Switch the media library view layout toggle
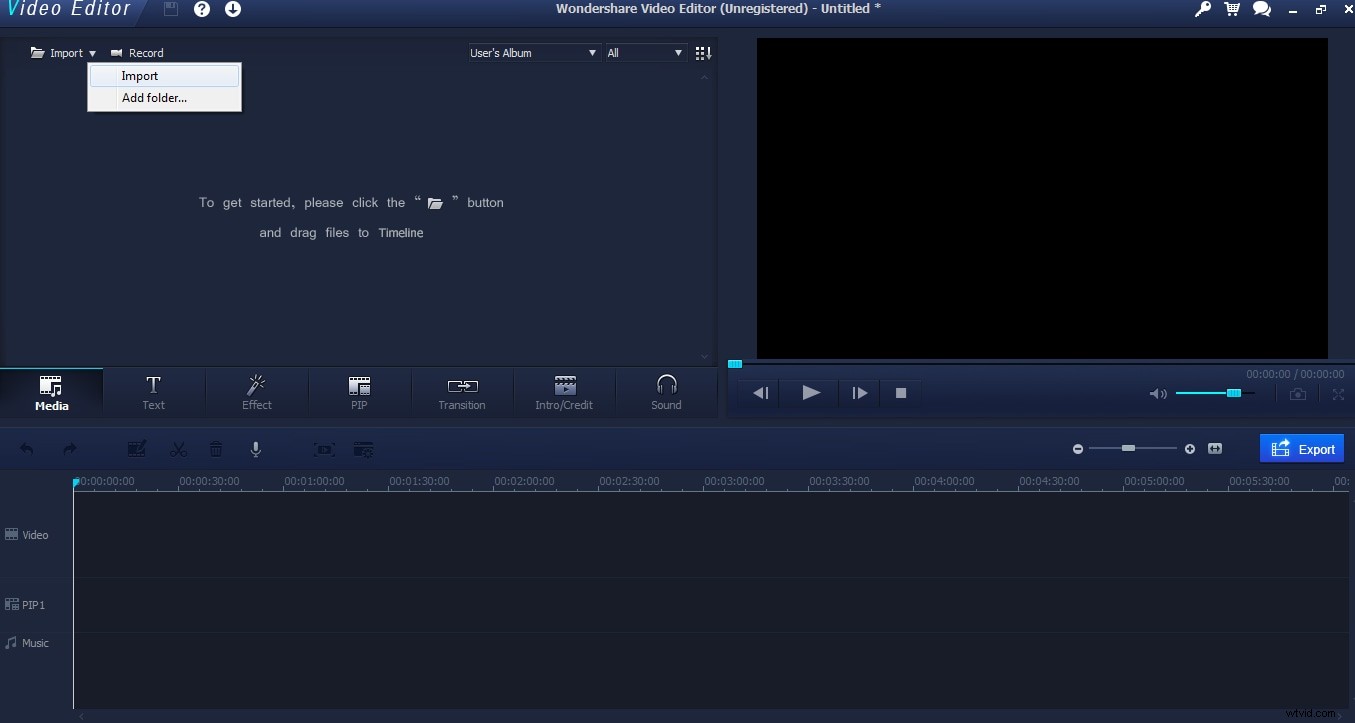 coord(703,52)
